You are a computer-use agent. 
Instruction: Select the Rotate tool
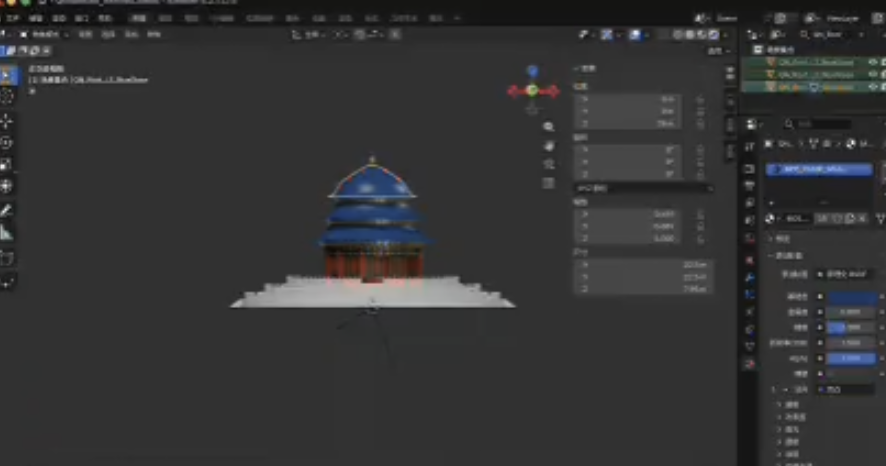[7, 143]
